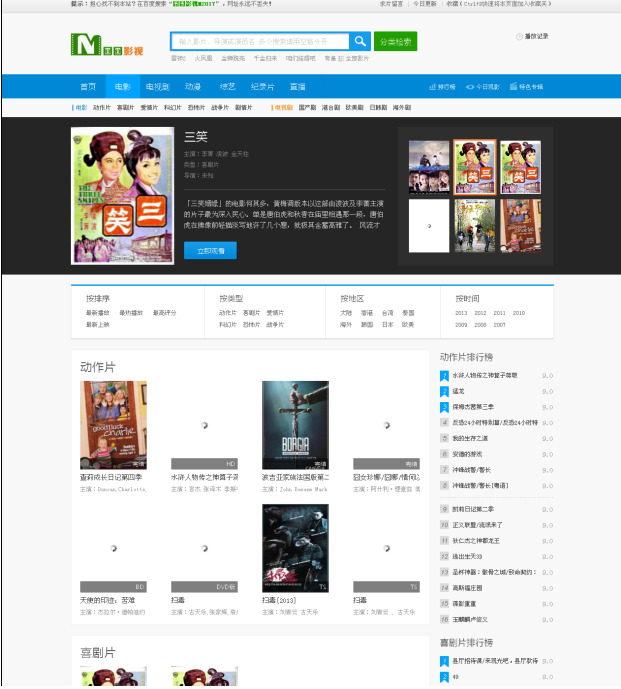Open the 特色专辑 icon link
Viewport: 621px width, 689px height.
pos(526,87)
